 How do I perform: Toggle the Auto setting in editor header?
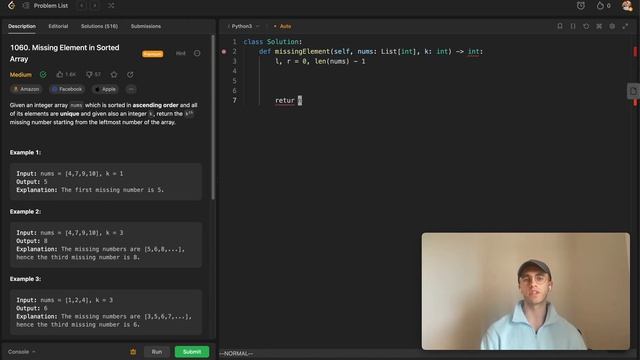point(283,26)
